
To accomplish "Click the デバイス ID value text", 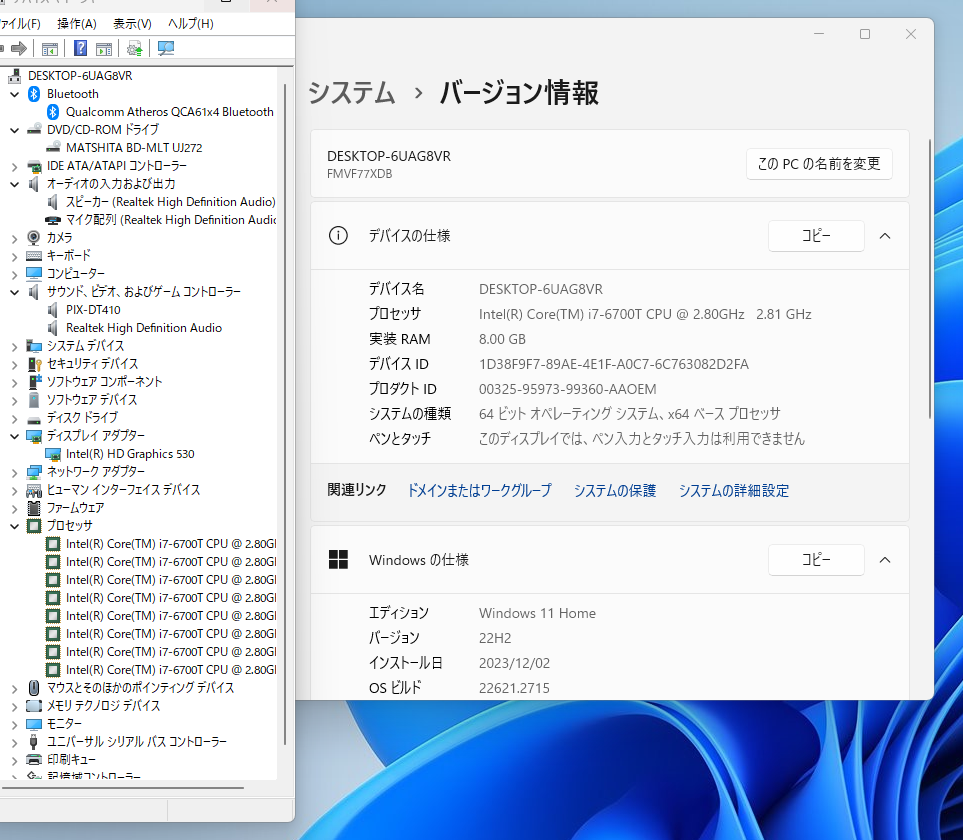I will tap(614, 364).
